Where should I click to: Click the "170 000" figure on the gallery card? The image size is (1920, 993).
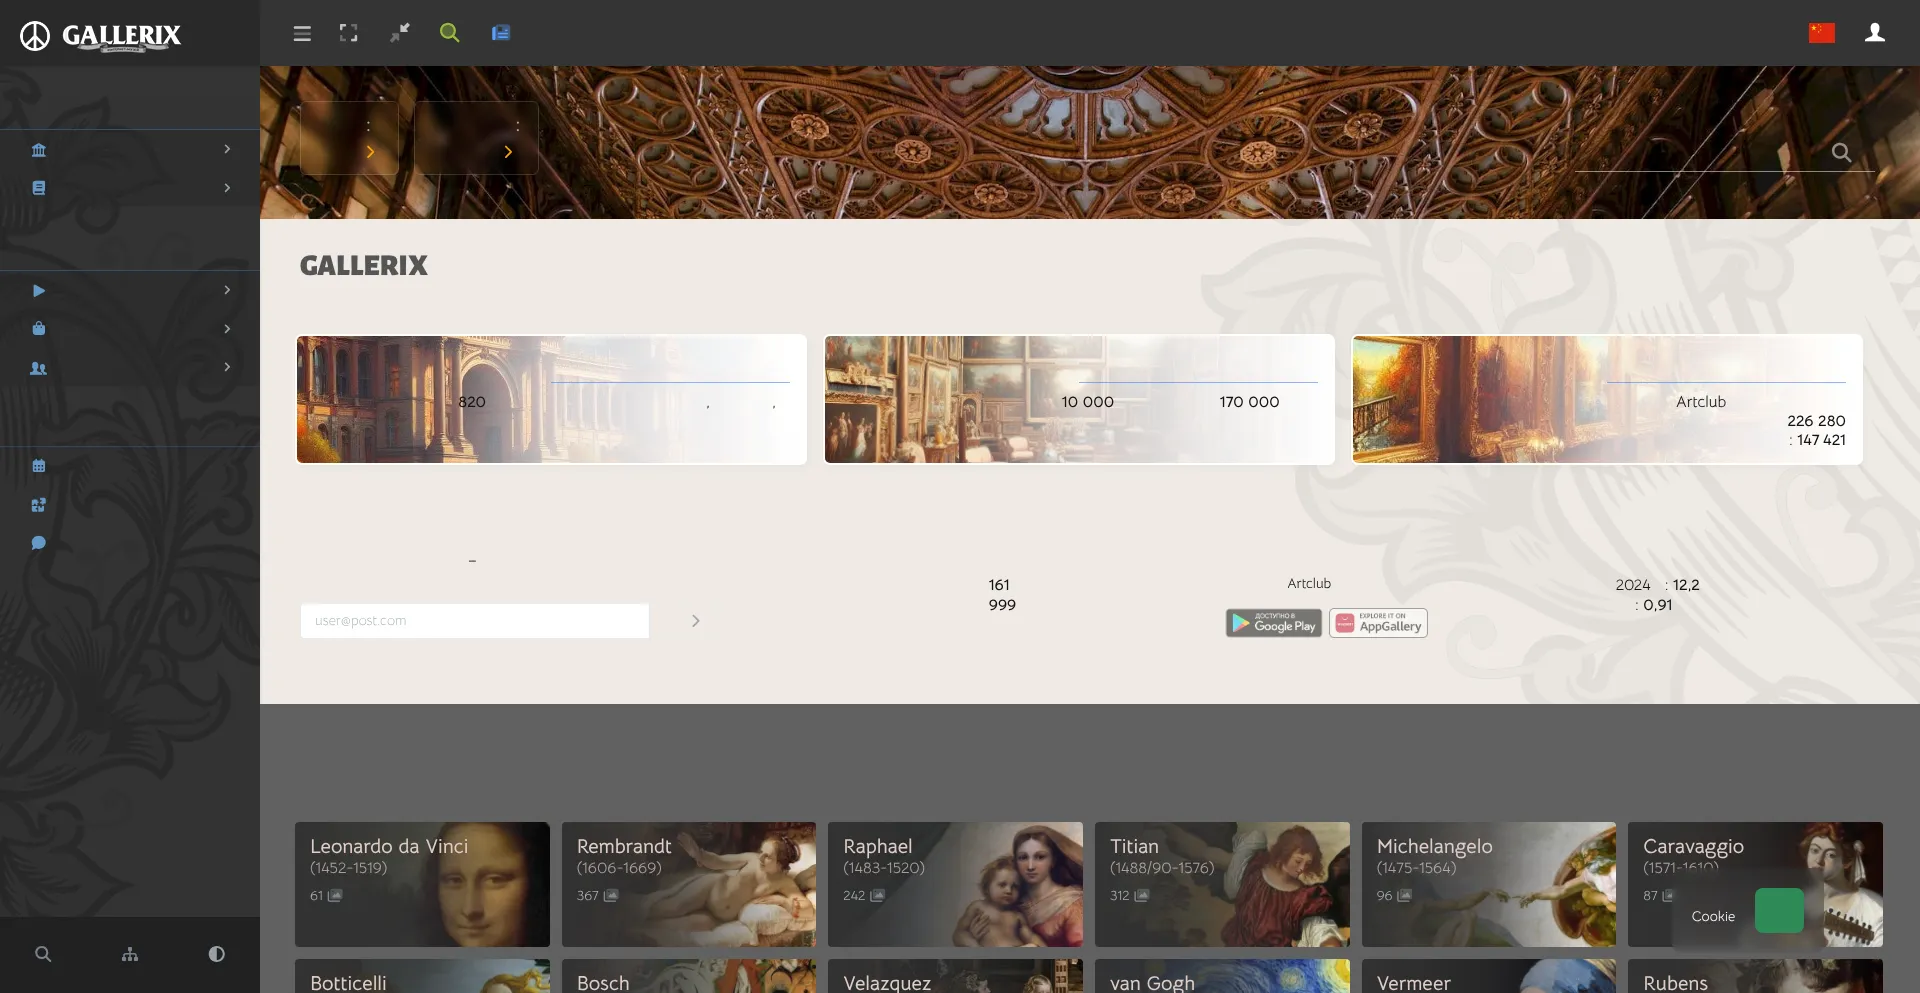pyautogui.click(x=1249, y=402)
